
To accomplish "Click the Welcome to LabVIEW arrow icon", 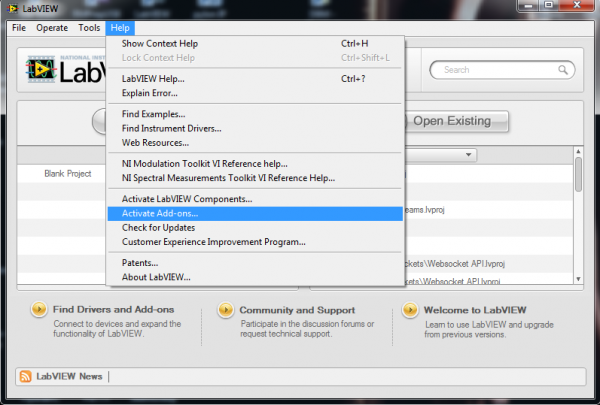I will pos(409,310).
